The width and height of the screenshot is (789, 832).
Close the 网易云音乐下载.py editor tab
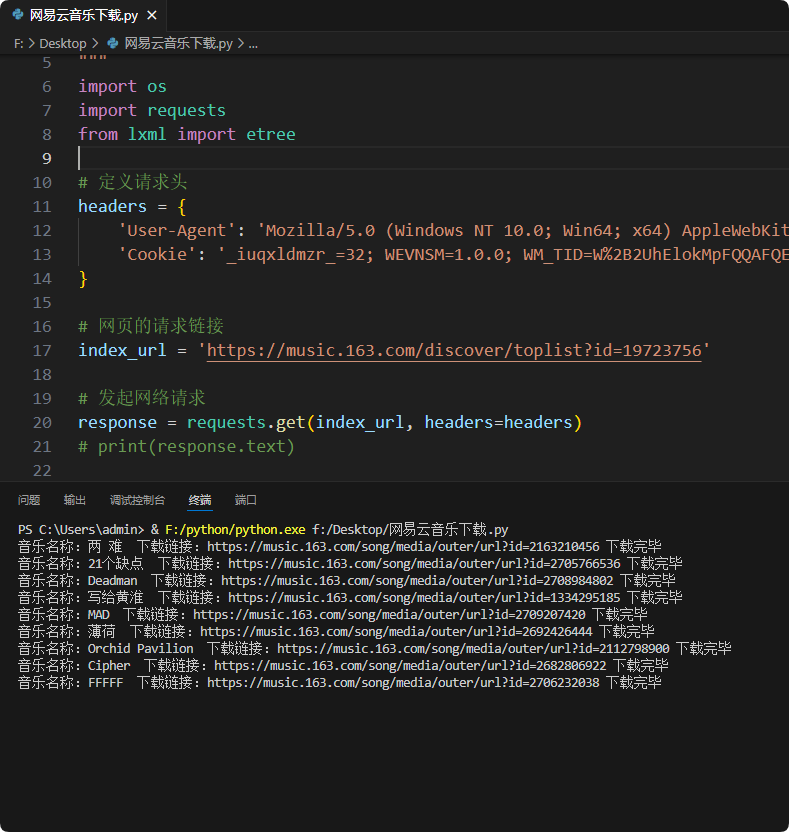pyautogui.click(x=152, y=15)
